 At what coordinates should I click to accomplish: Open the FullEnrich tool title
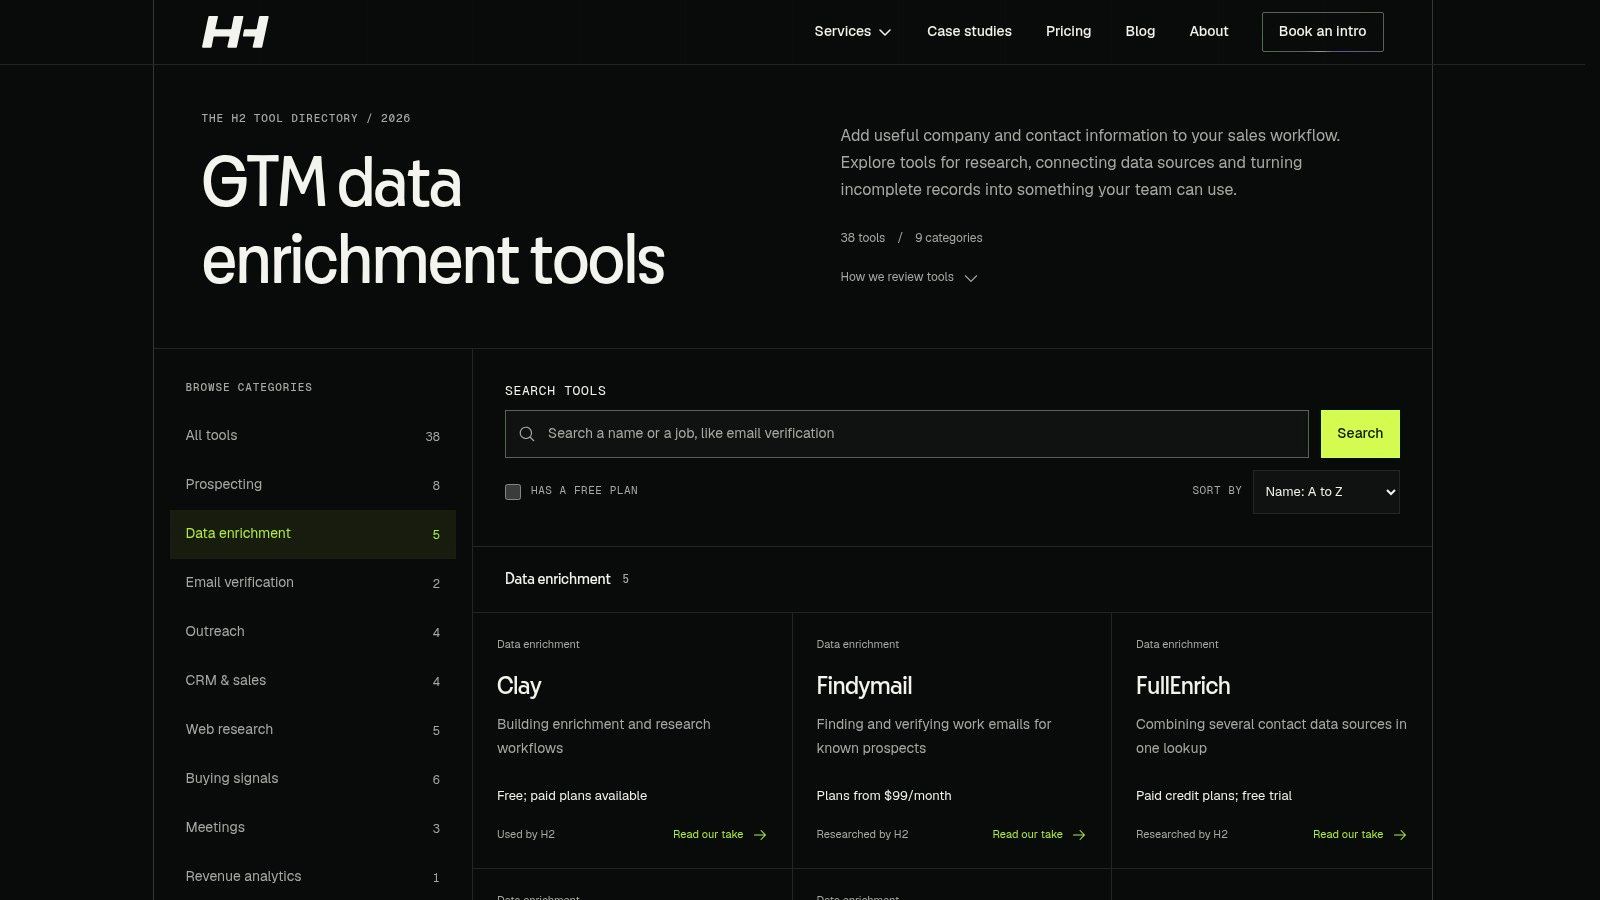tap(1183, 686)
